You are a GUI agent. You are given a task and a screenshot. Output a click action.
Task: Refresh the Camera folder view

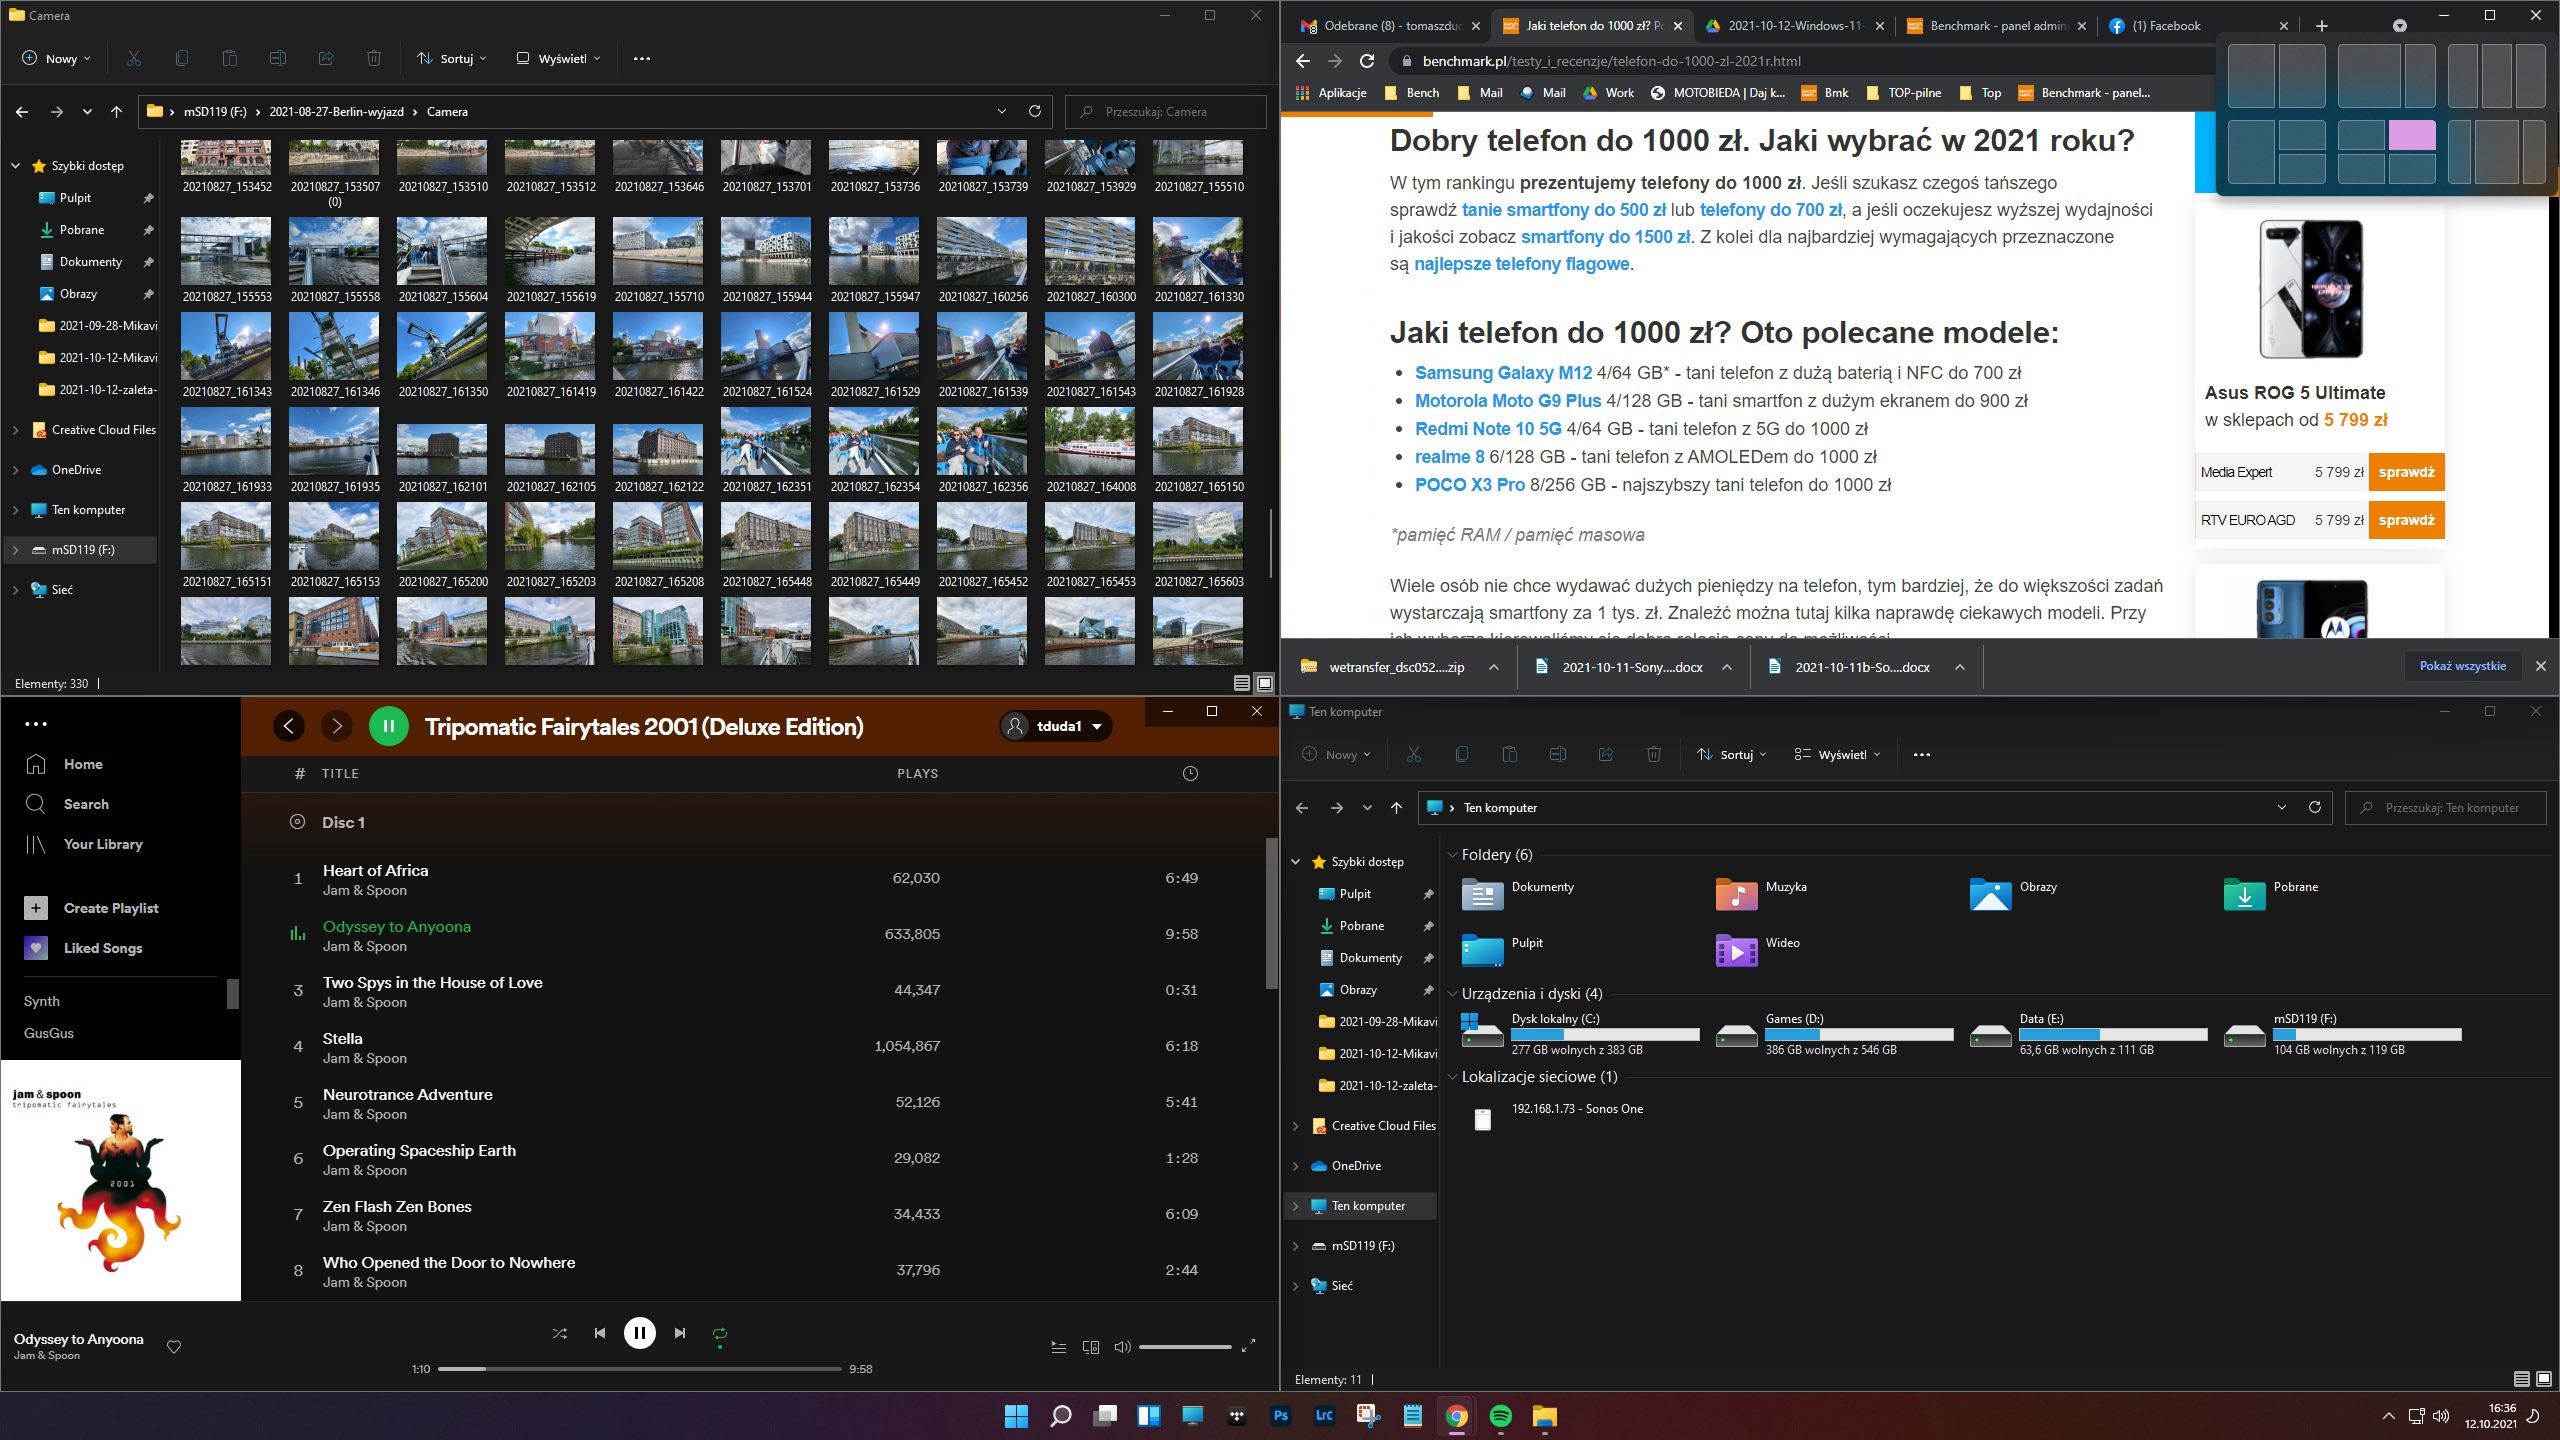point(1035,111)
